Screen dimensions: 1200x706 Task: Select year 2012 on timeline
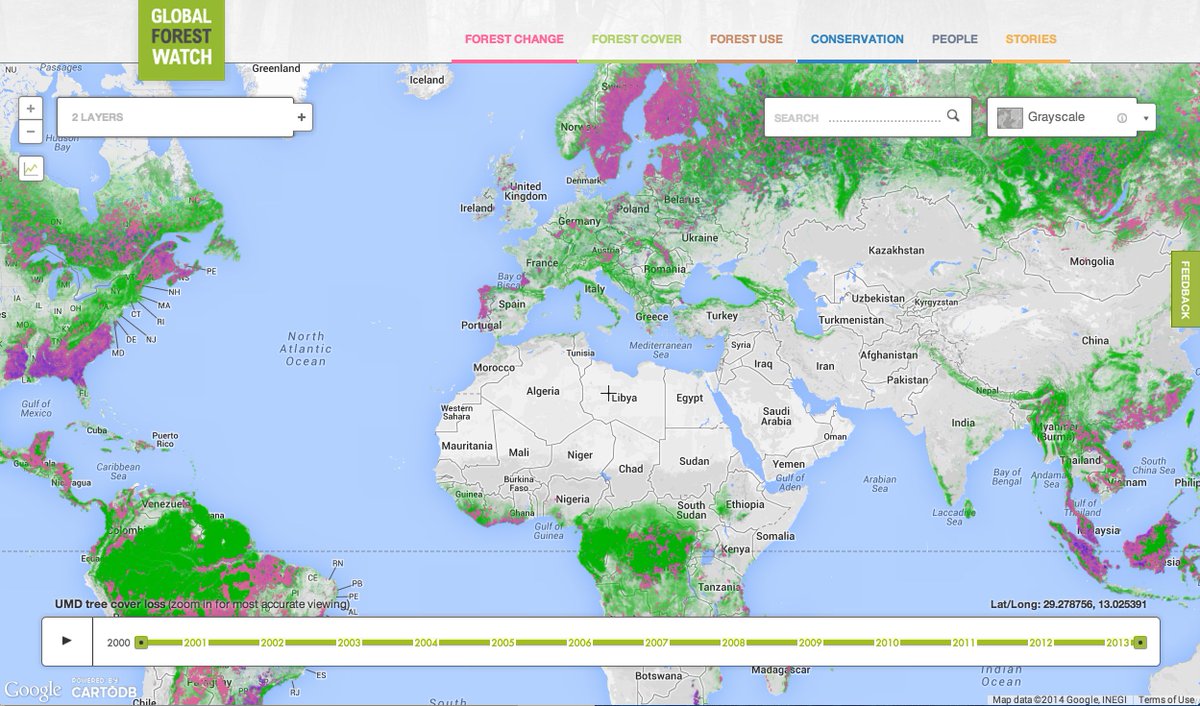1041,642
